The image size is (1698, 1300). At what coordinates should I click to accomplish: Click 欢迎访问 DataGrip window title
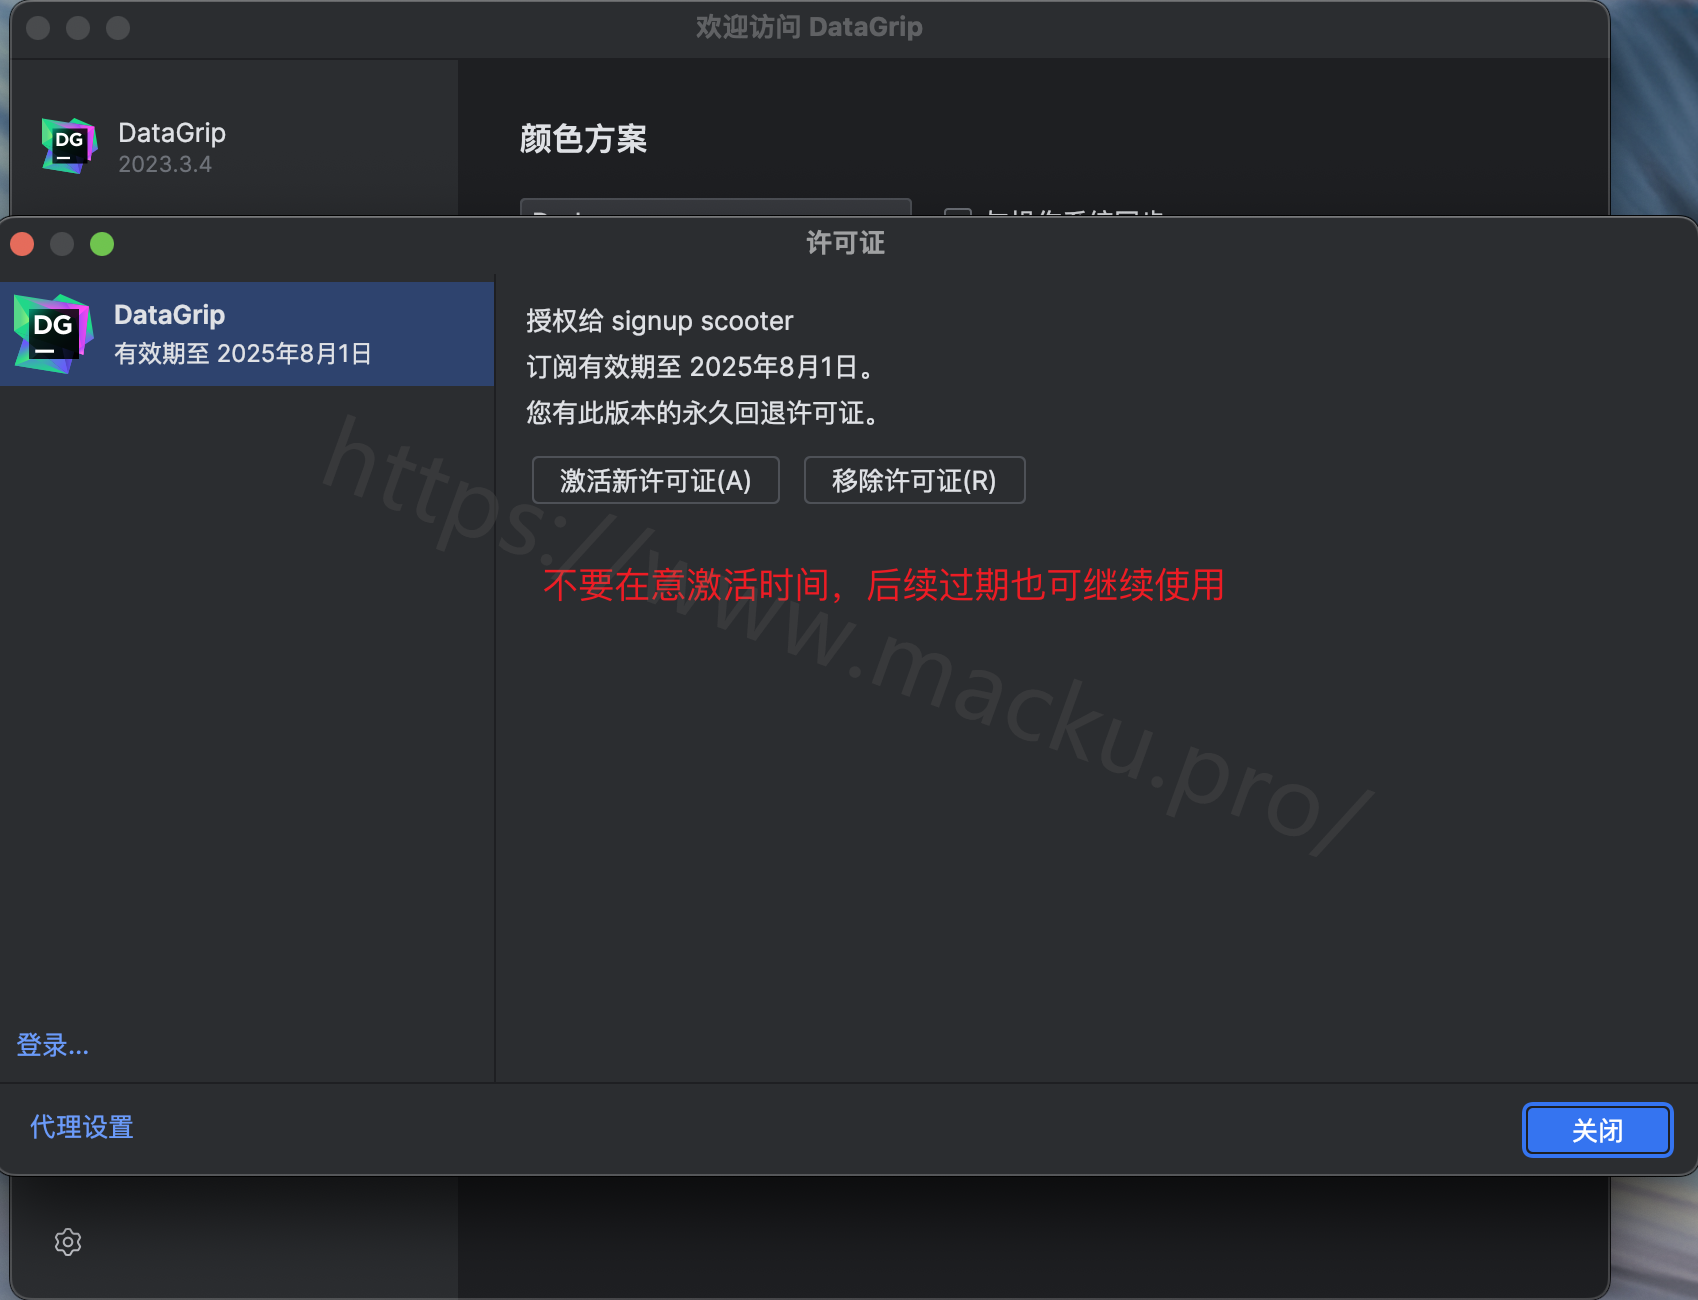click(809, 27)
